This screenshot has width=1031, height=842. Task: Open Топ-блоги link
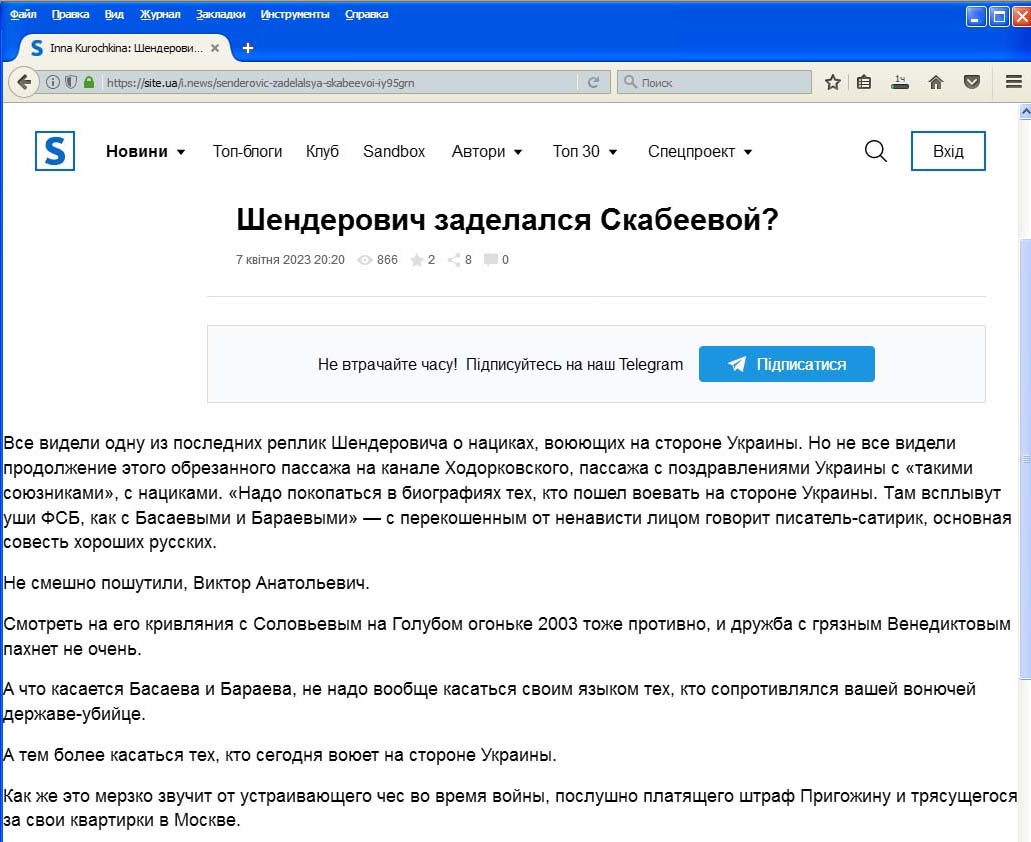(x=247, y=152)
